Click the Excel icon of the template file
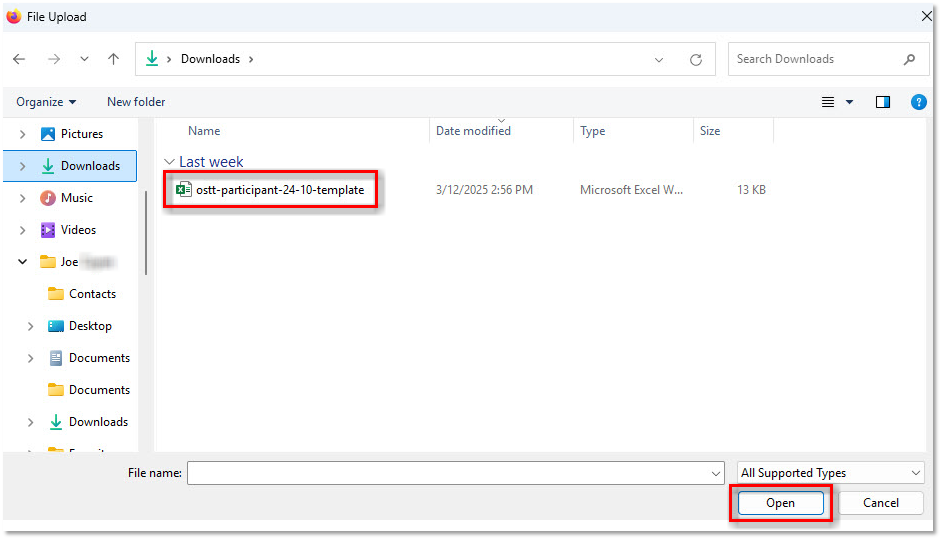This screenshot has height=540, width=942. [183, 190]
